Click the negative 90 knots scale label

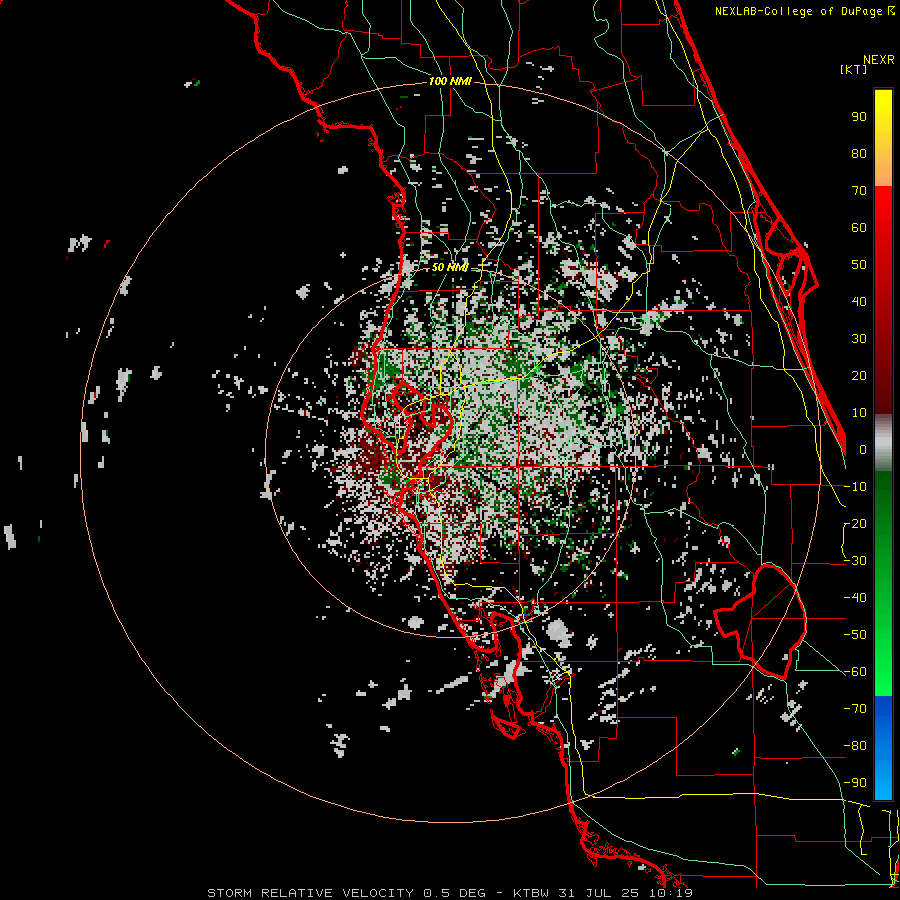855,783
